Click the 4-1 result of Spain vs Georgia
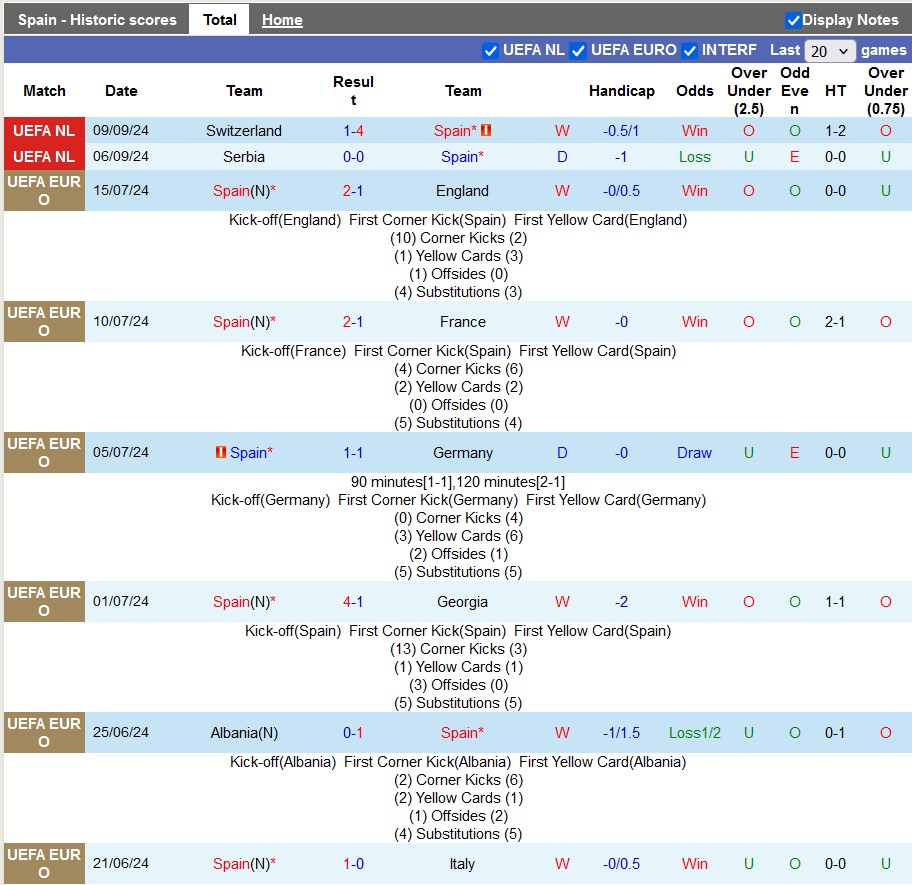Image resolution: width=912 pixels, height=885 pixels. tap(353, 602)
